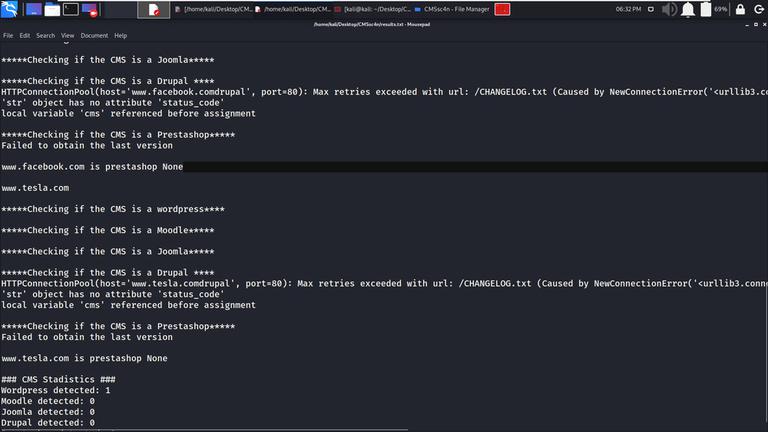Image resolution: width=768 pixels, height=432 pixels.
Task: Click the Mousepad document launcher icon
Action: pyautogui.click(x=154, y=9)
